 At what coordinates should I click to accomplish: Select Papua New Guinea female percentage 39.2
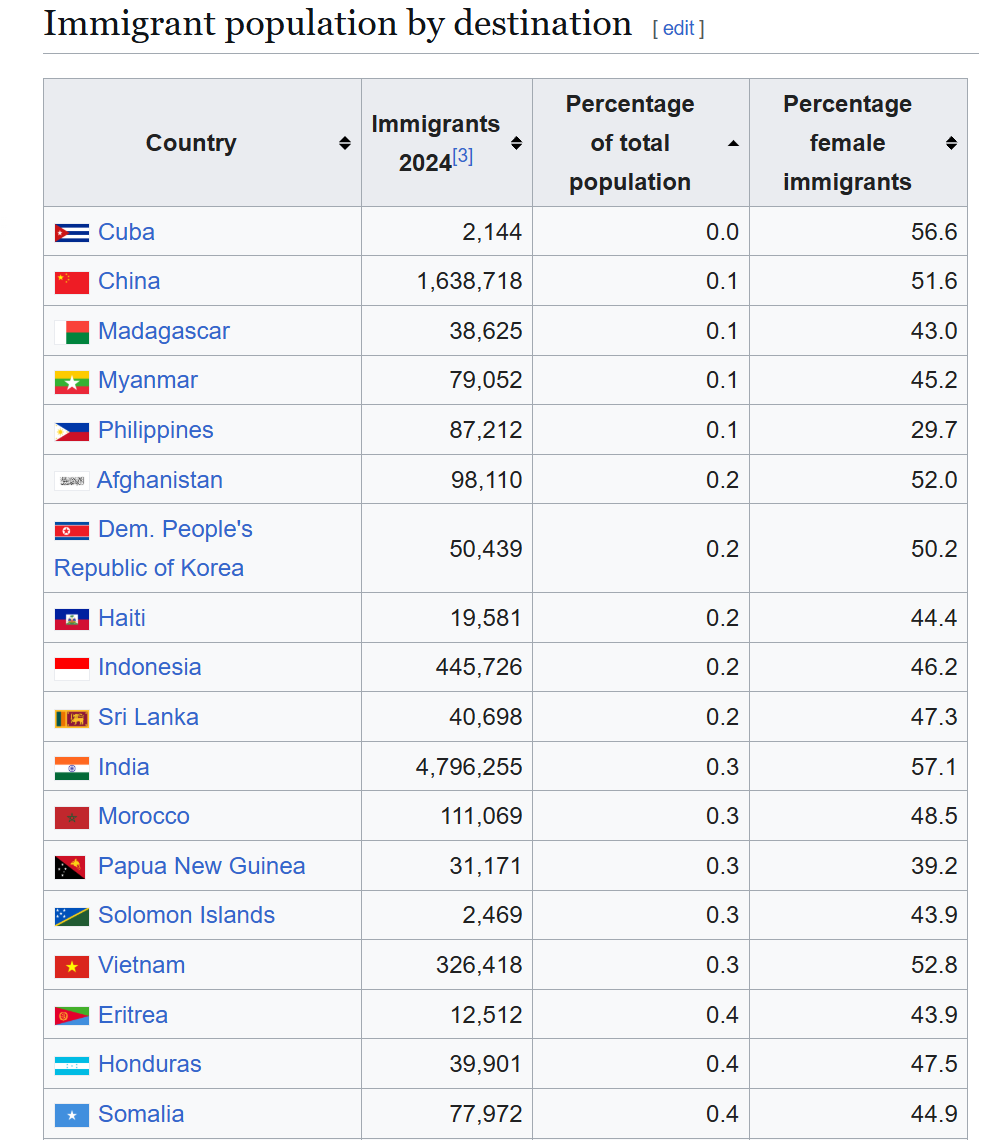(933, 866)
